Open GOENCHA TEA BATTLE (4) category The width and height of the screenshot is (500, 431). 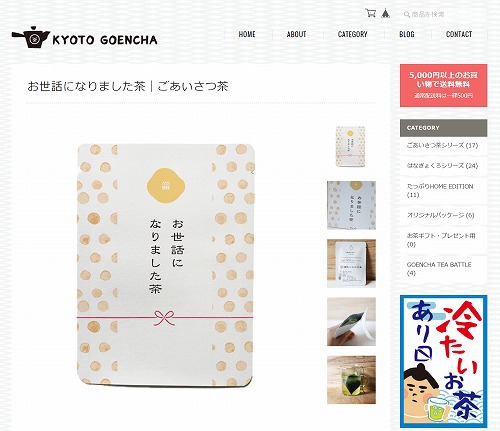[x=439, y=269]
